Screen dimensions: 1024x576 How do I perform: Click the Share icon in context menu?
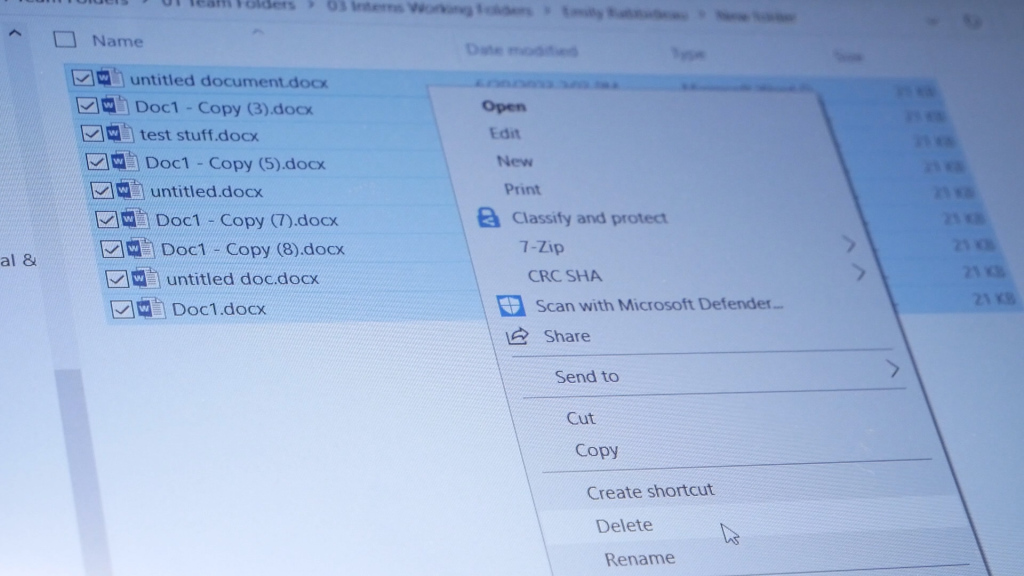(x=517, y=337)
